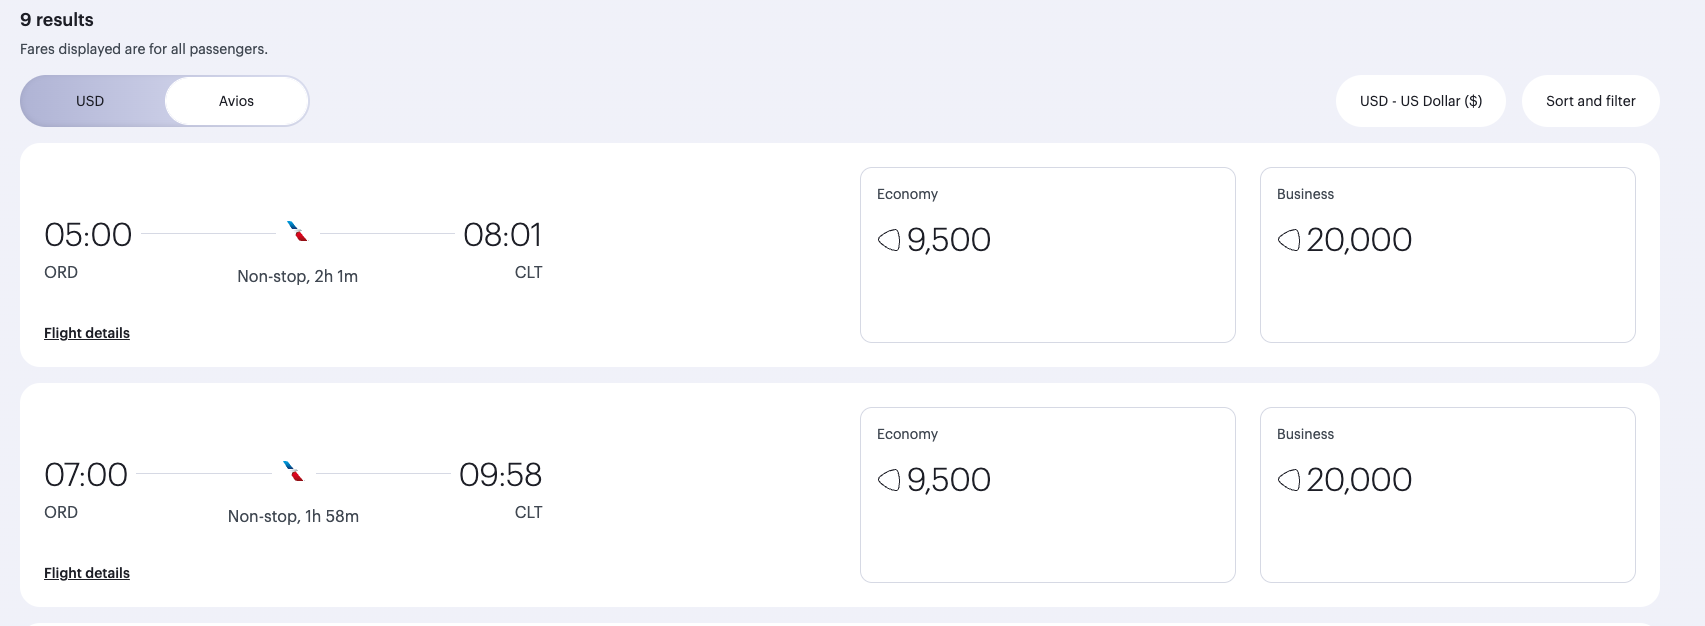Viewport: 1705px width, 626px height.
Task: Select Economy 9,500 fare for 05:00 flight
Action: point(1047,255)
